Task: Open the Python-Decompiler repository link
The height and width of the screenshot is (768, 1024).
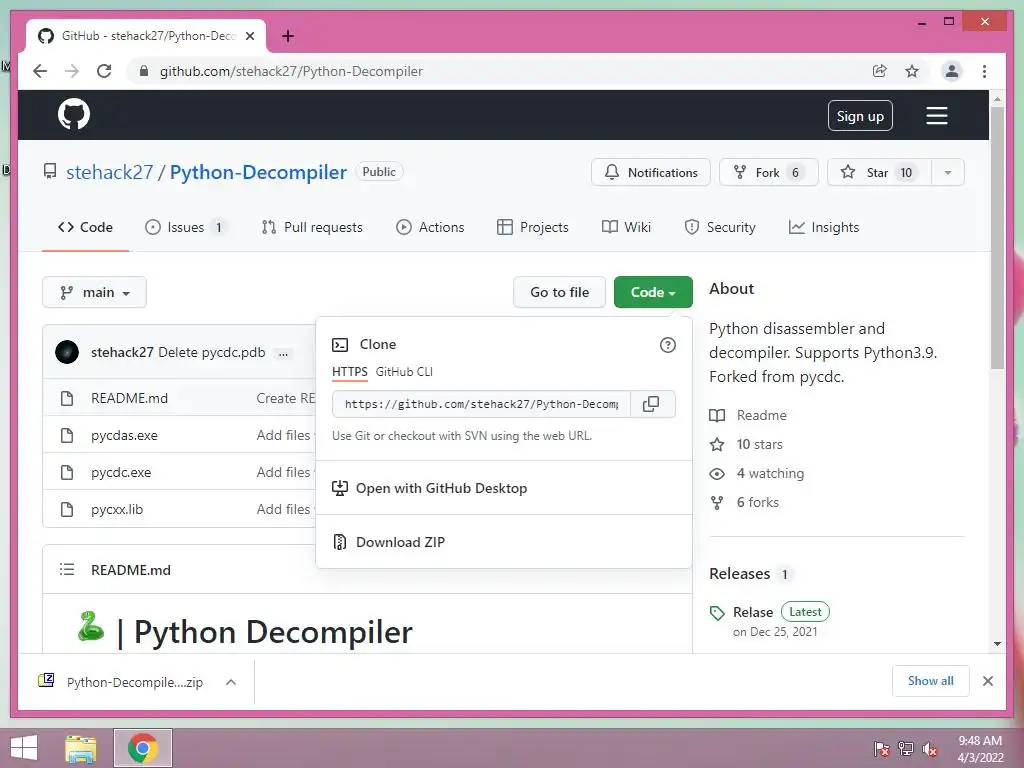Action: tap(258, 172)
